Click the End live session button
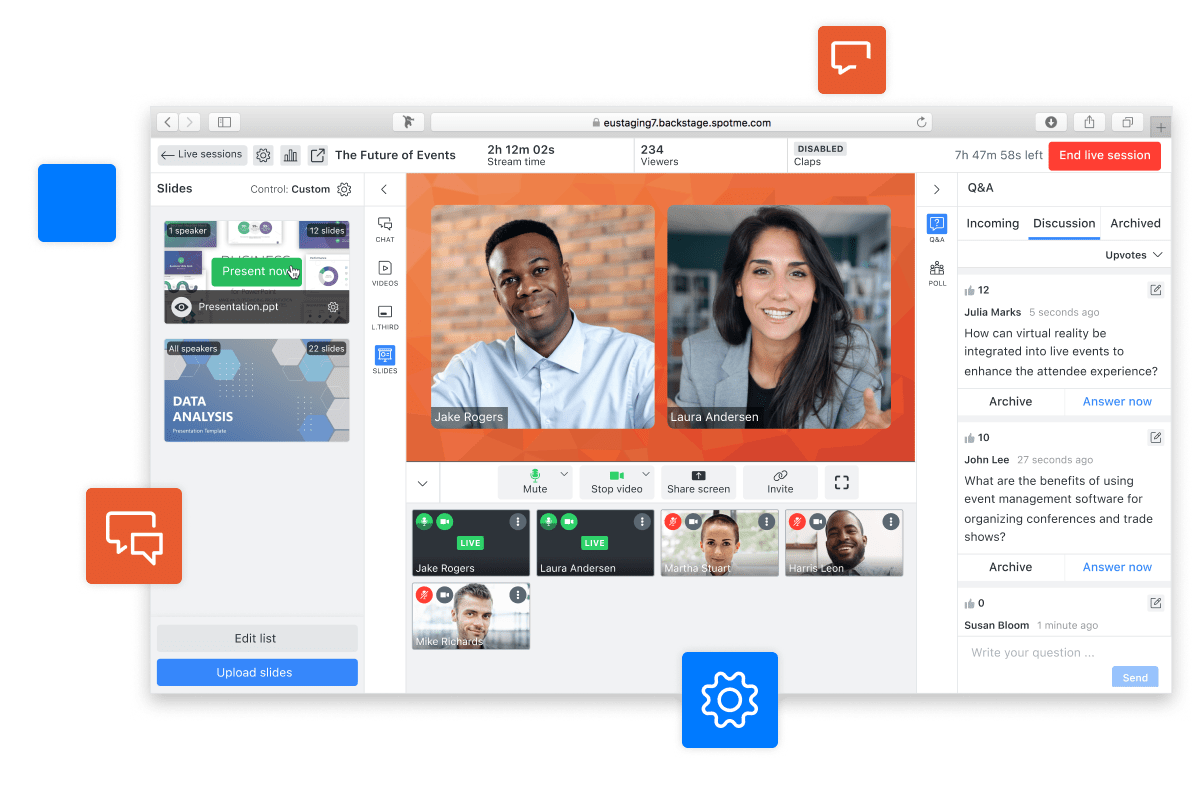The image size is (1200, 800). coord(1104,155)
